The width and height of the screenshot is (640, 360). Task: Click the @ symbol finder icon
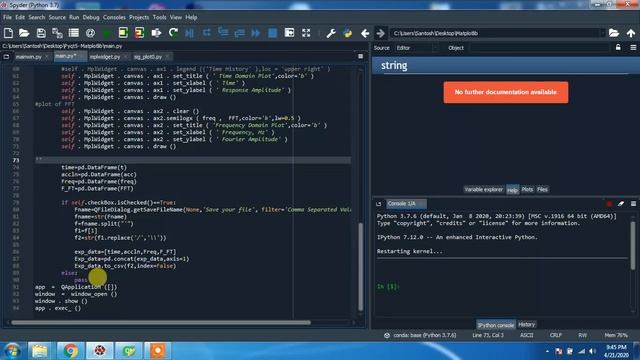click(x=90, y=33)
